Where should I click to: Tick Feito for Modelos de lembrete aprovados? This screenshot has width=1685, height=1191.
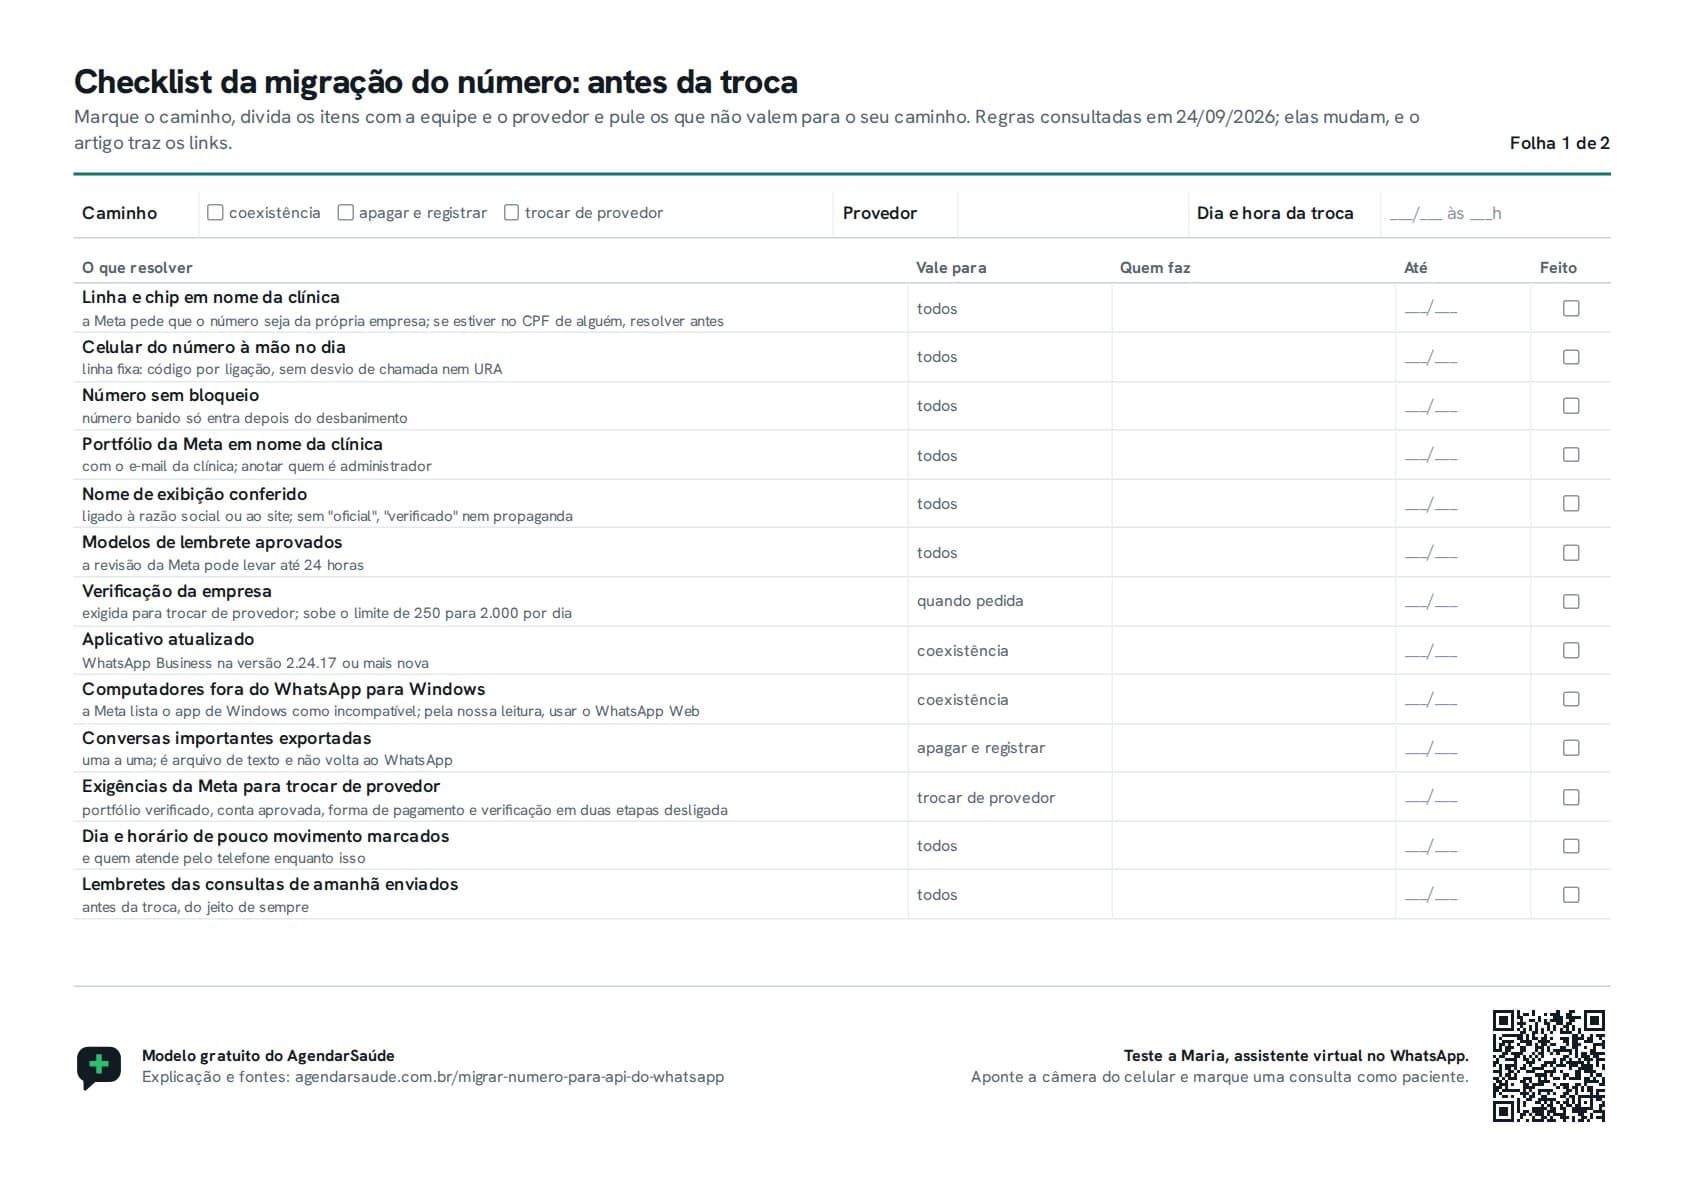click(x=1571, y=553)
